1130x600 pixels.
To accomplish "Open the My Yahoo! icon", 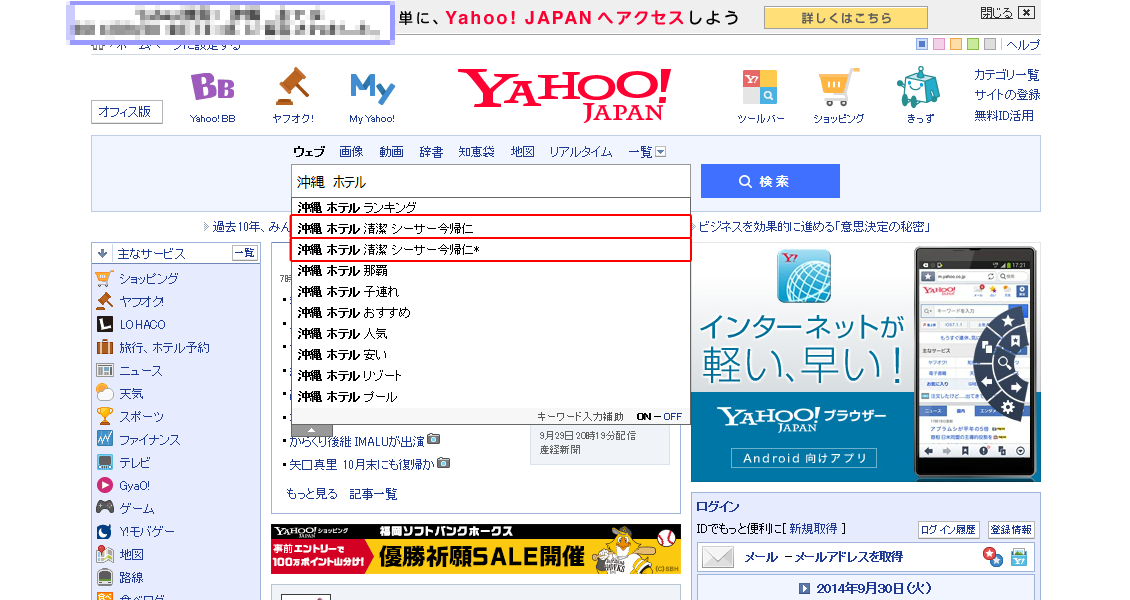I will [372, 89].
